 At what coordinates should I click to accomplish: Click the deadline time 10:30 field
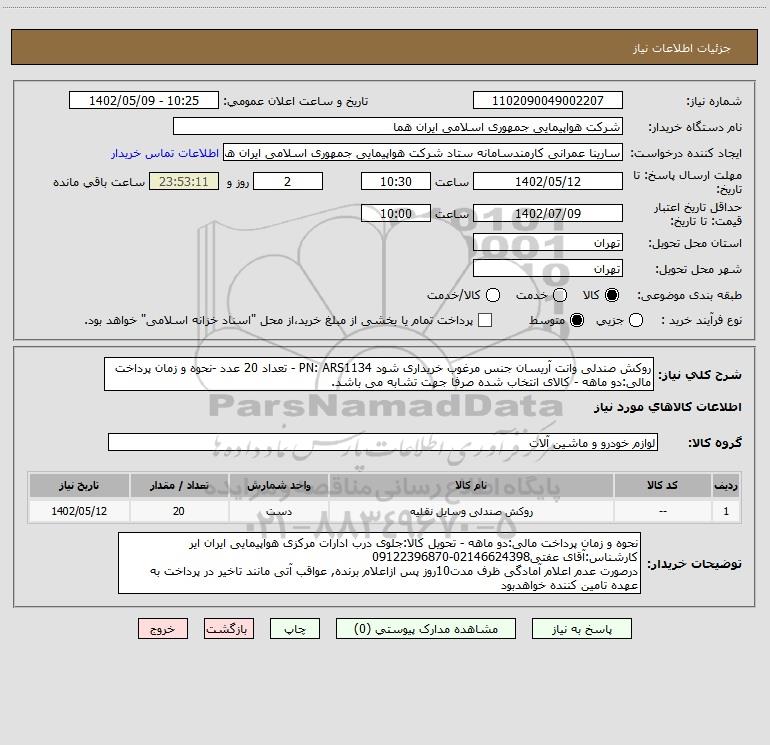396,182
